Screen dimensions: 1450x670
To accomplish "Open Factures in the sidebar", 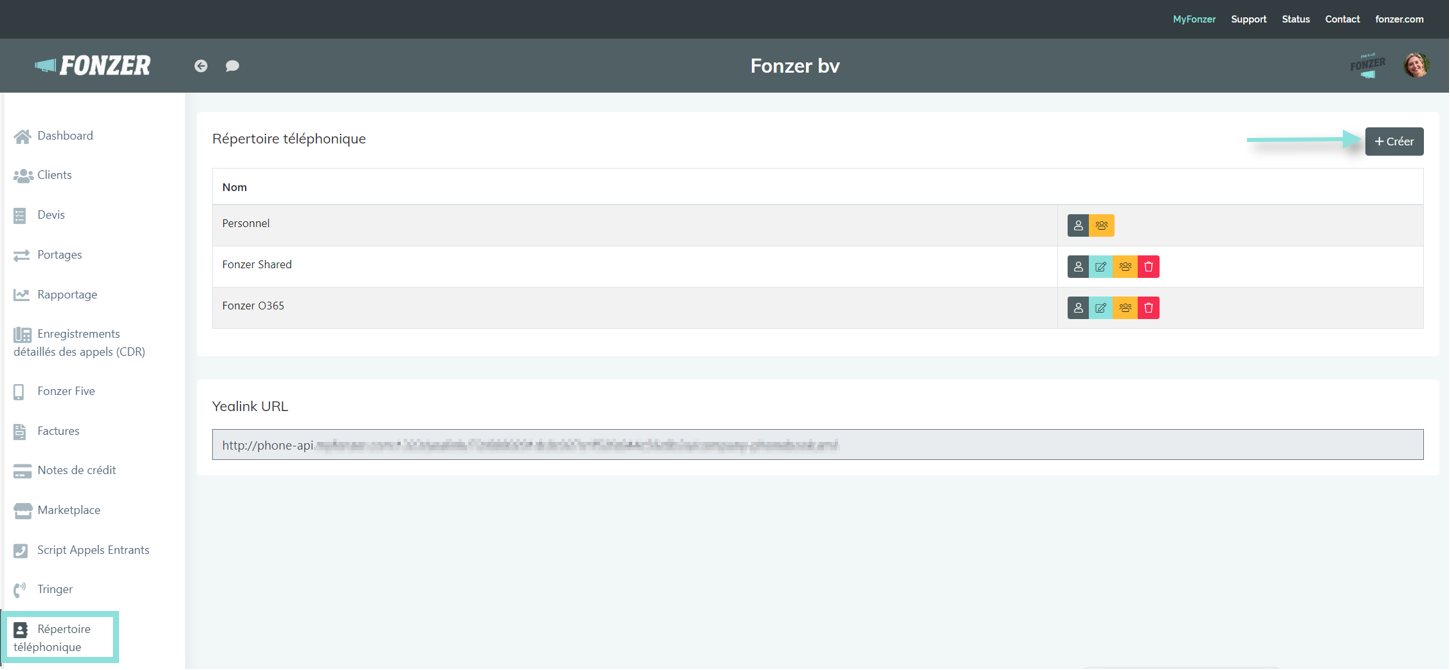I will point(47,431).
